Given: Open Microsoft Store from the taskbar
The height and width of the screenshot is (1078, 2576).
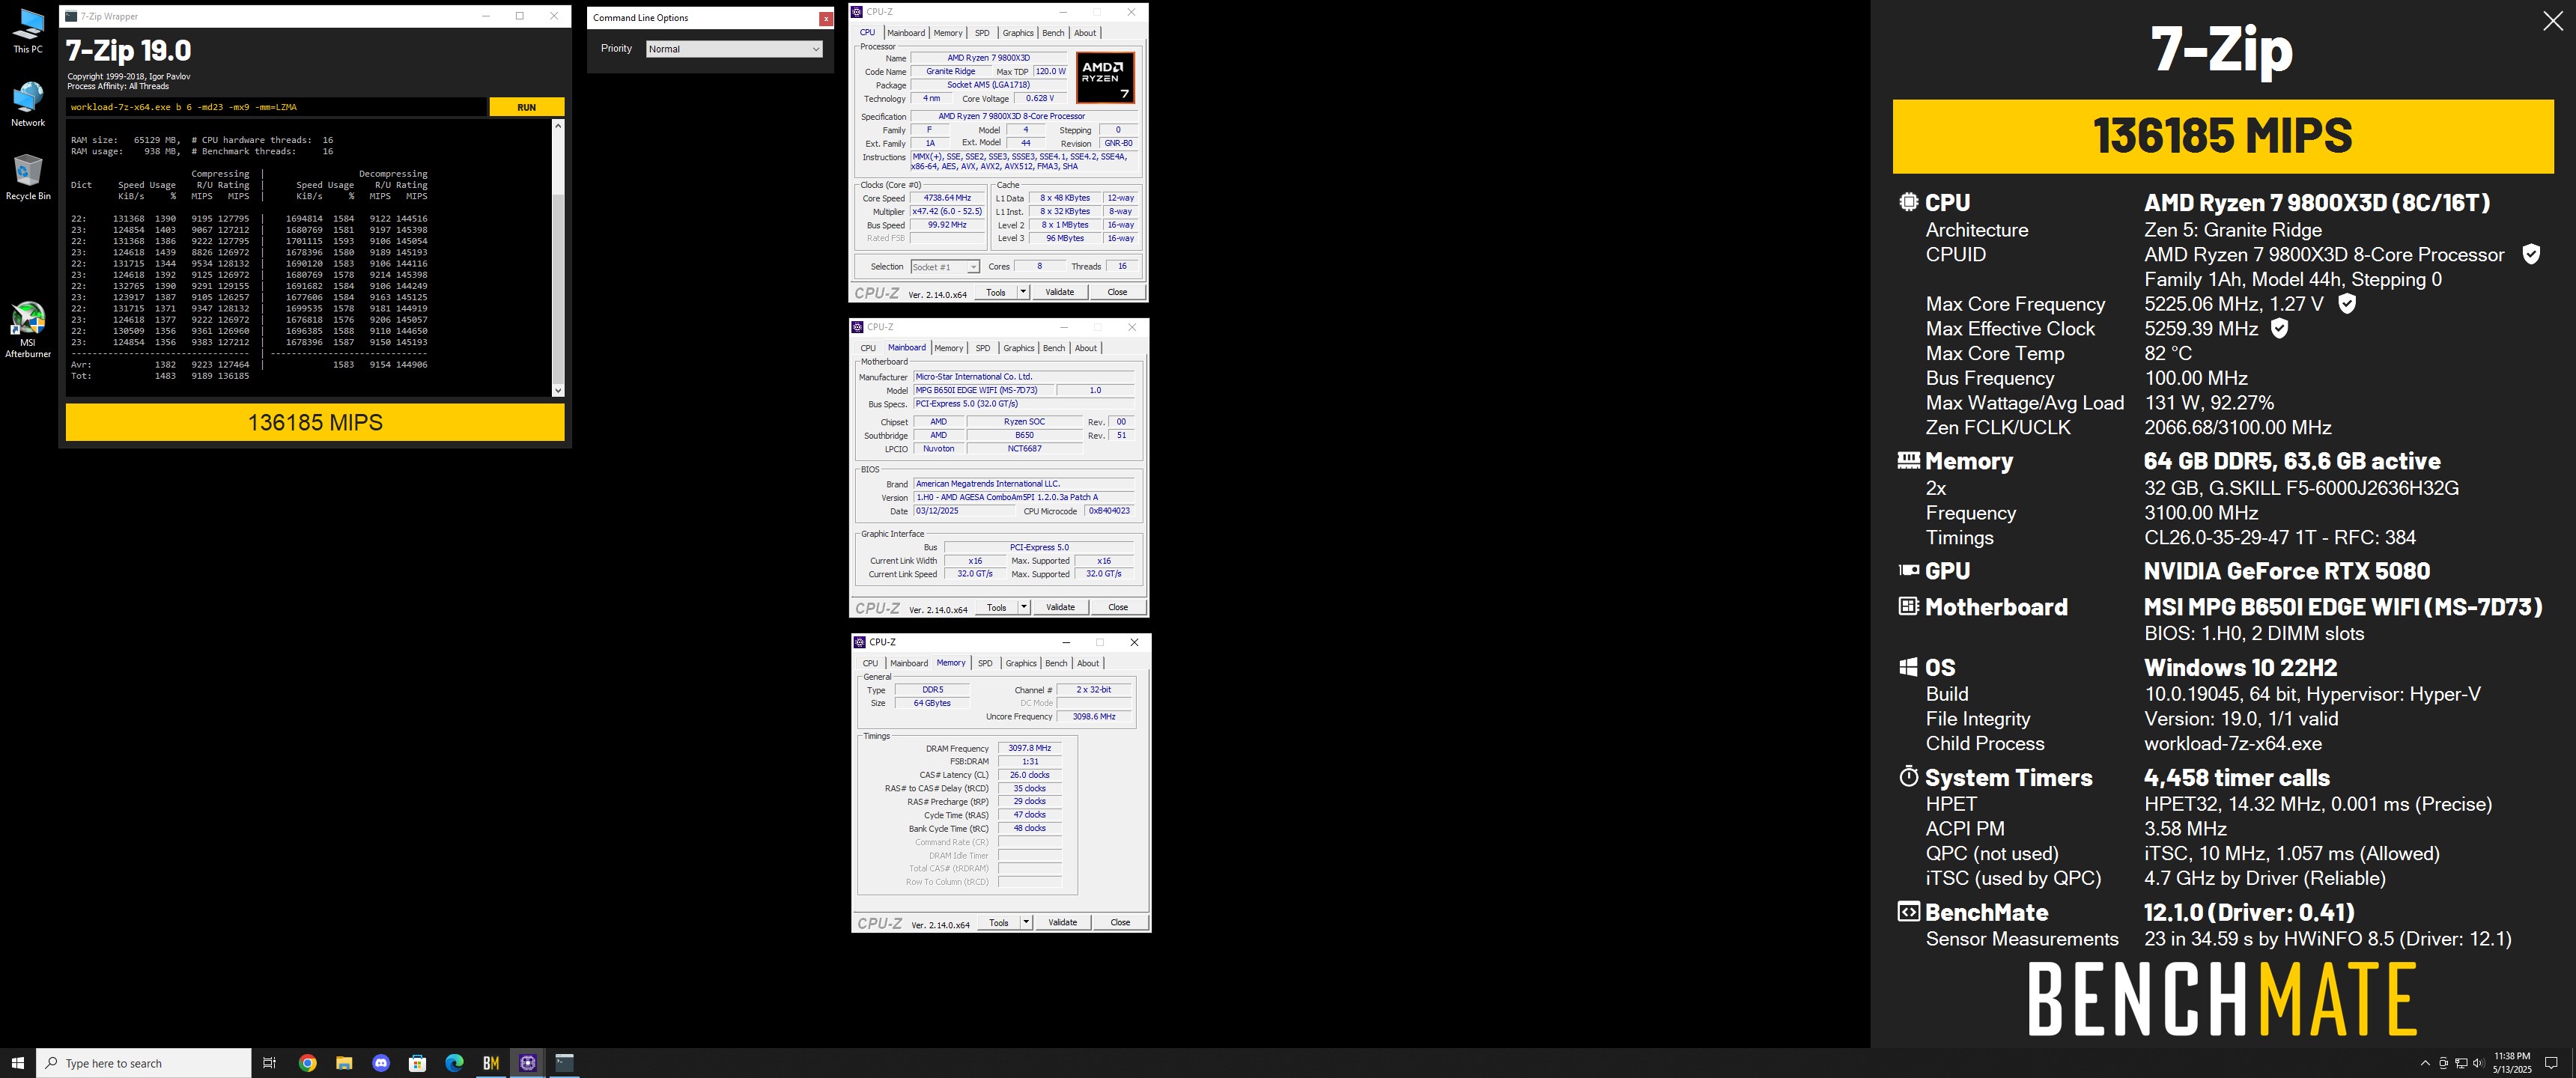Looking at the screenshot, I should coord(418,1063).
